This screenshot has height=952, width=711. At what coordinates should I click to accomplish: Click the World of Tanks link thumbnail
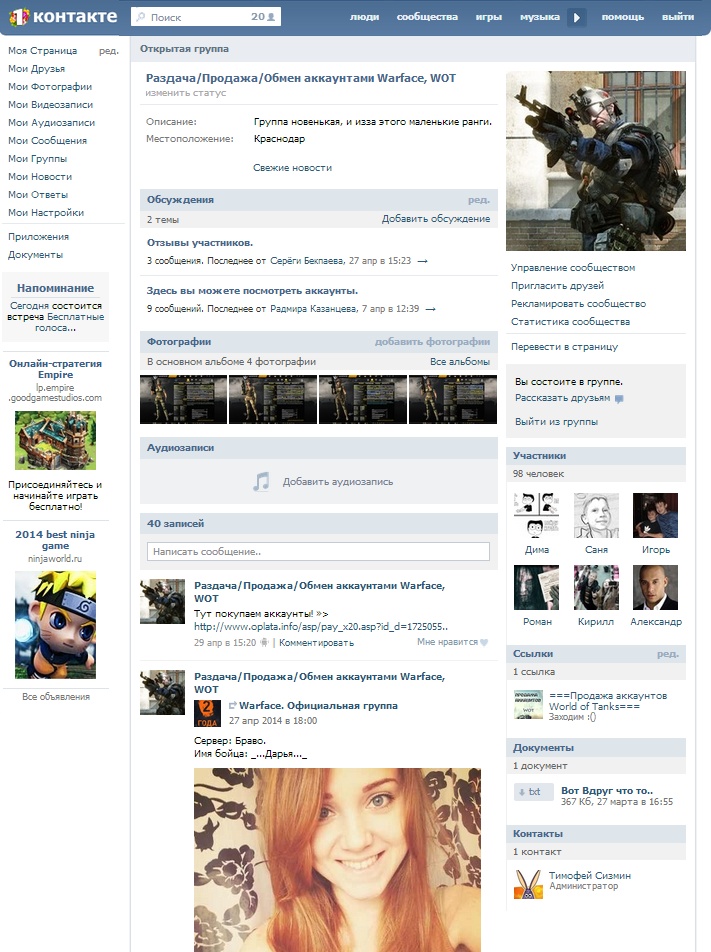pos(528,704)
